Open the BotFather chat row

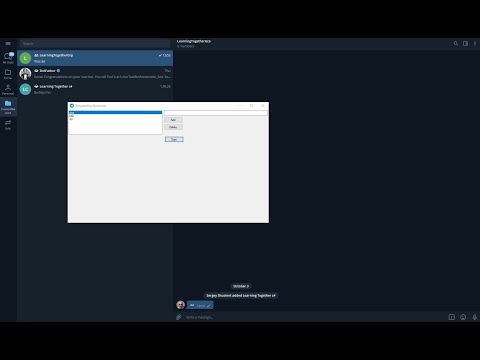(x=95, y=74)
